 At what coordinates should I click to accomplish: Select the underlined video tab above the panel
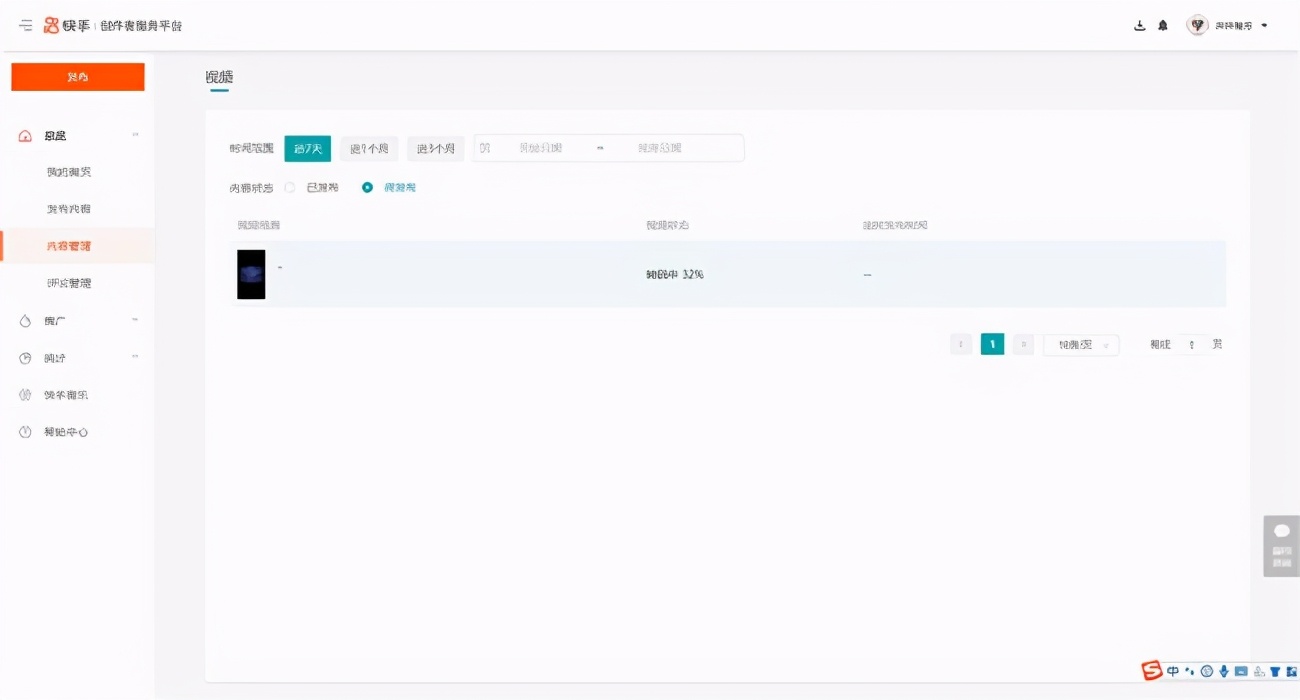[219, 77]
